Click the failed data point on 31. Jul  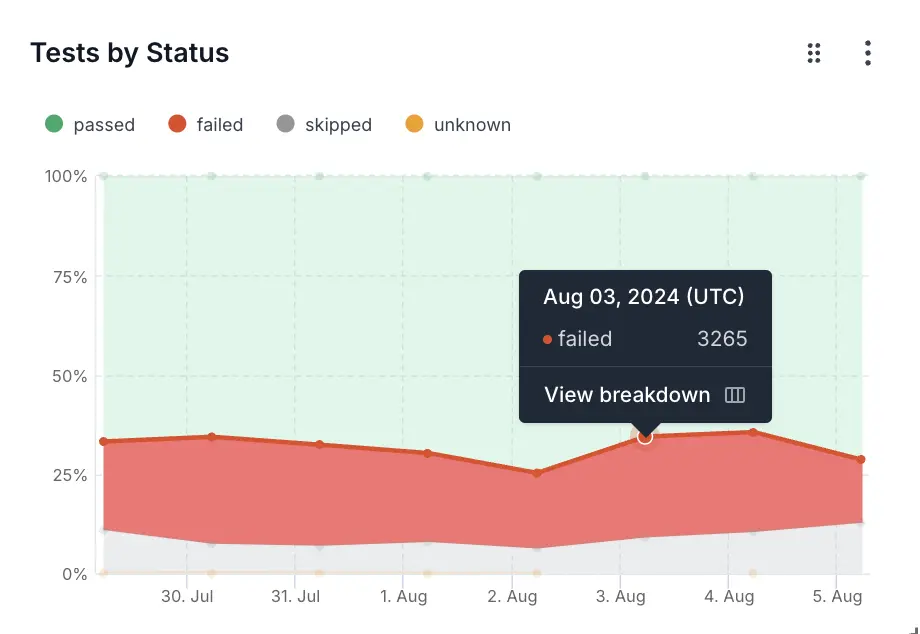[x=320, y=445]
